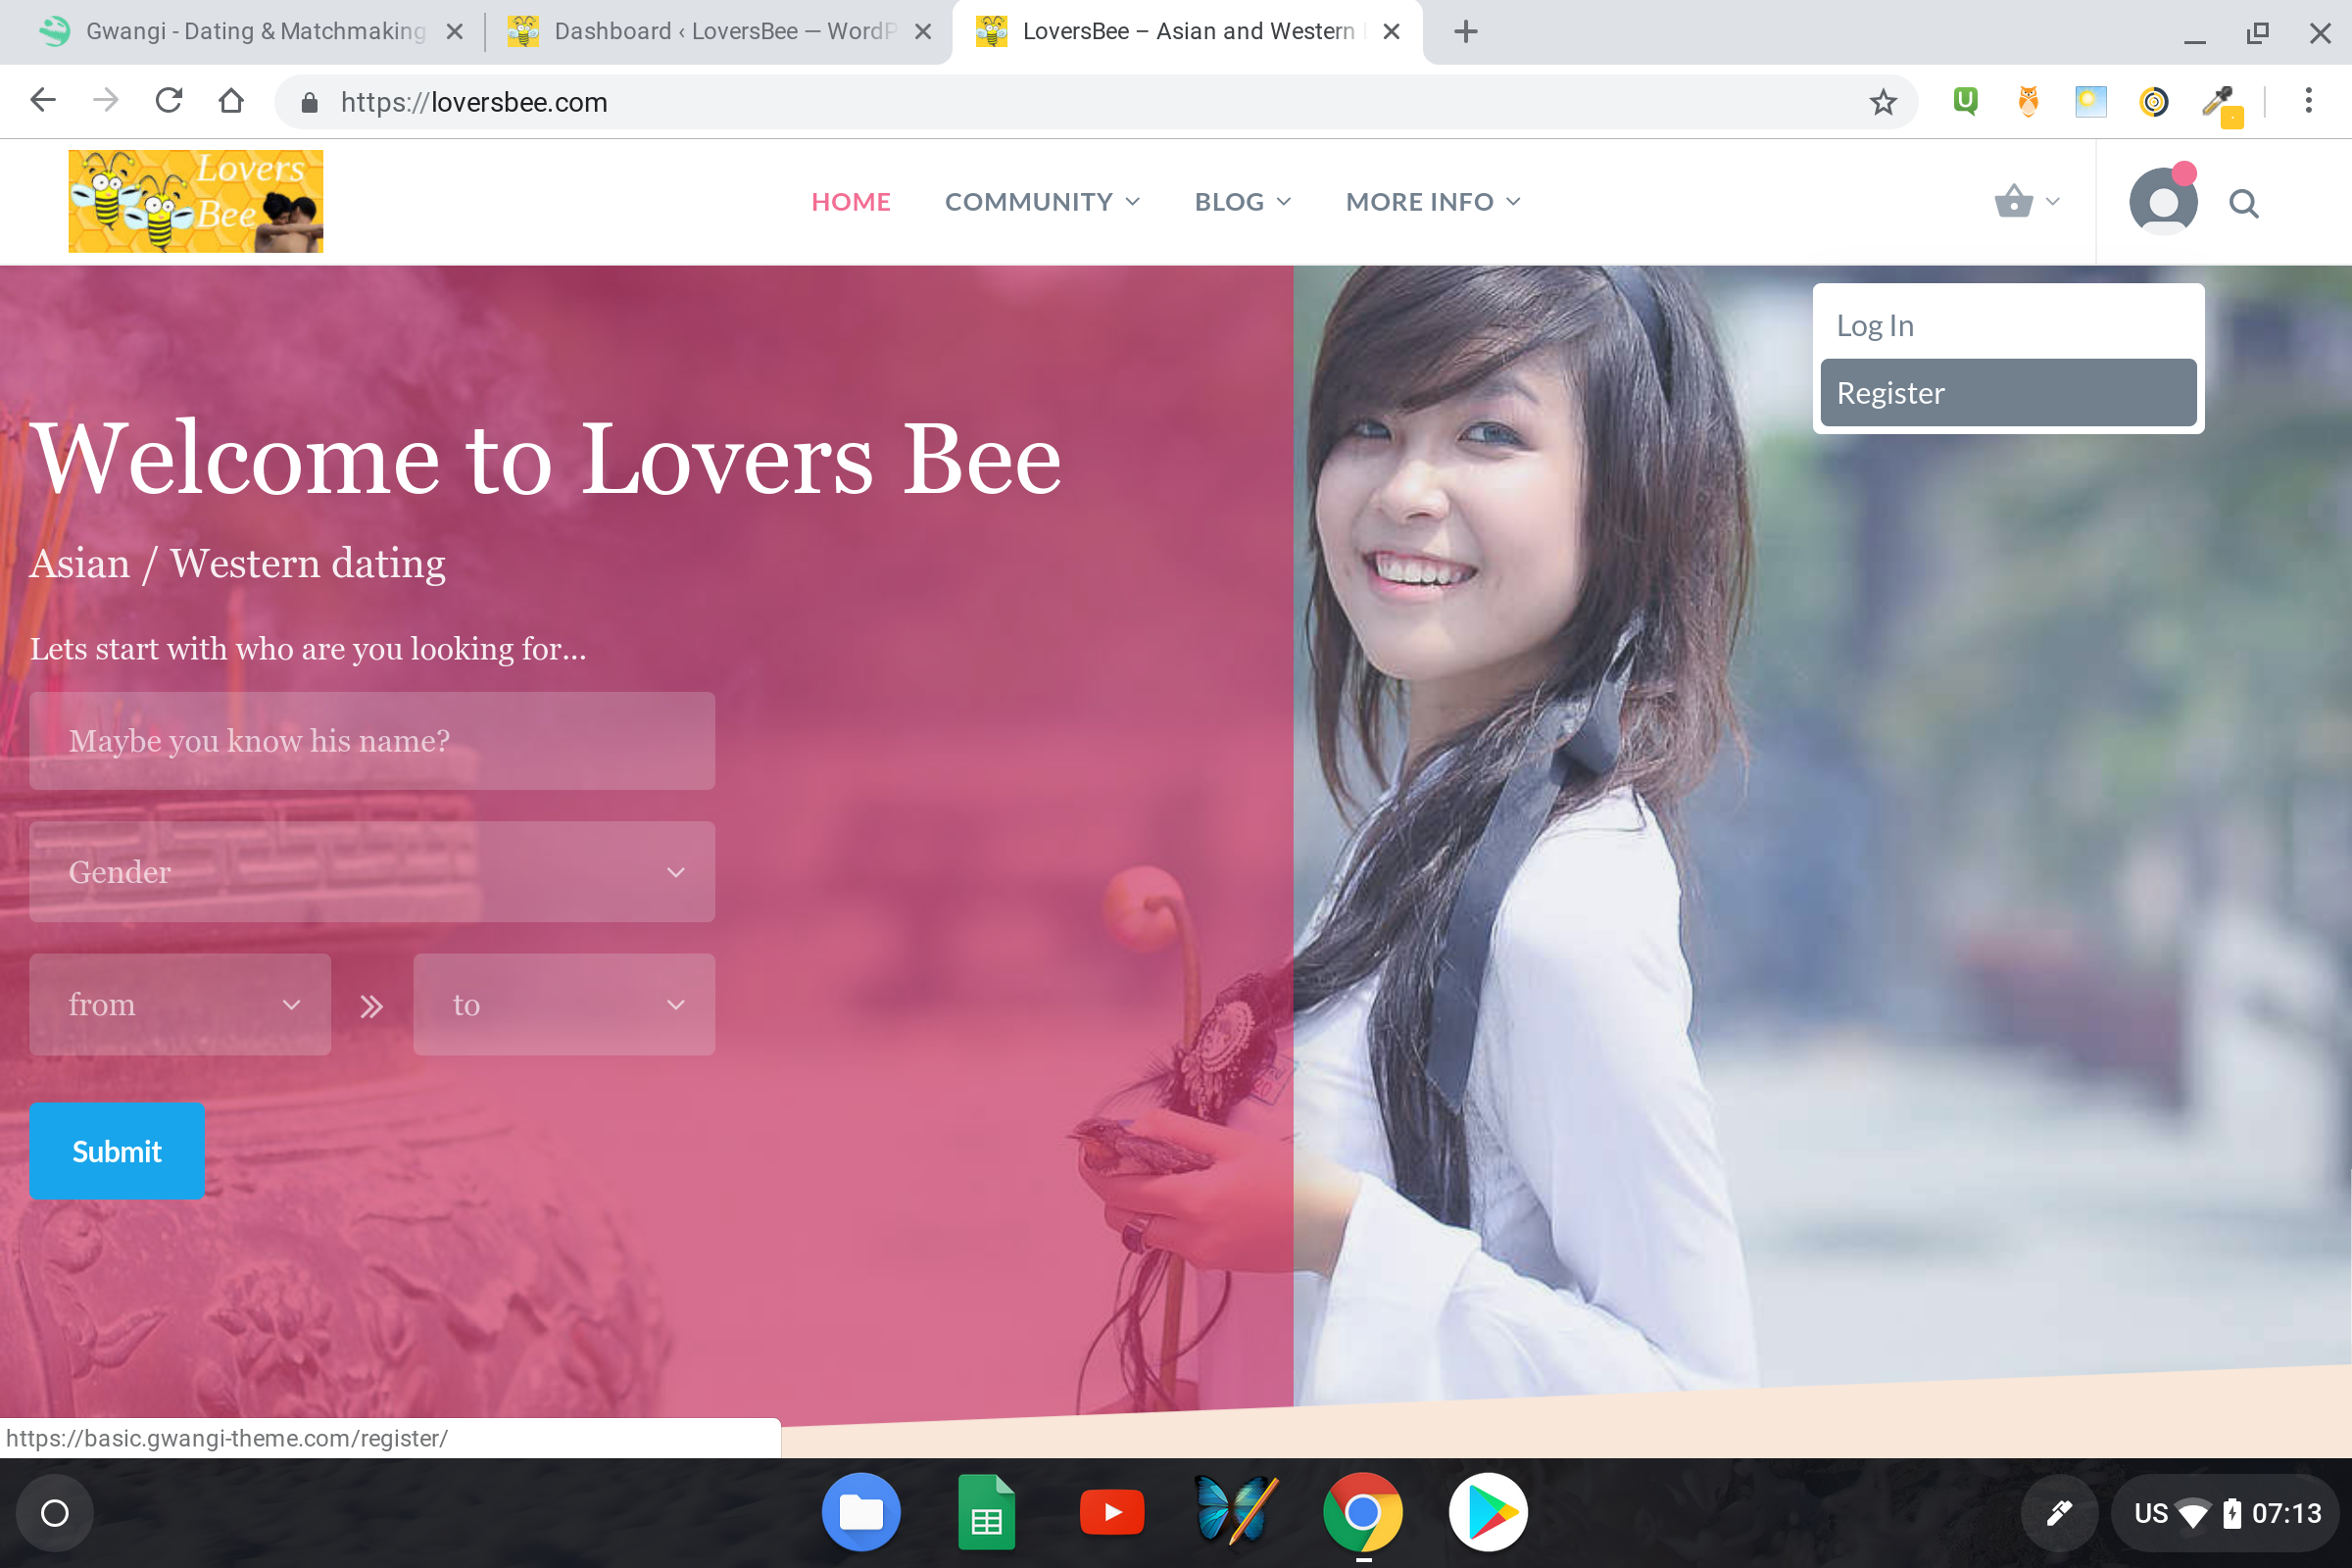Click the browser forward arrow

(105, 101)
